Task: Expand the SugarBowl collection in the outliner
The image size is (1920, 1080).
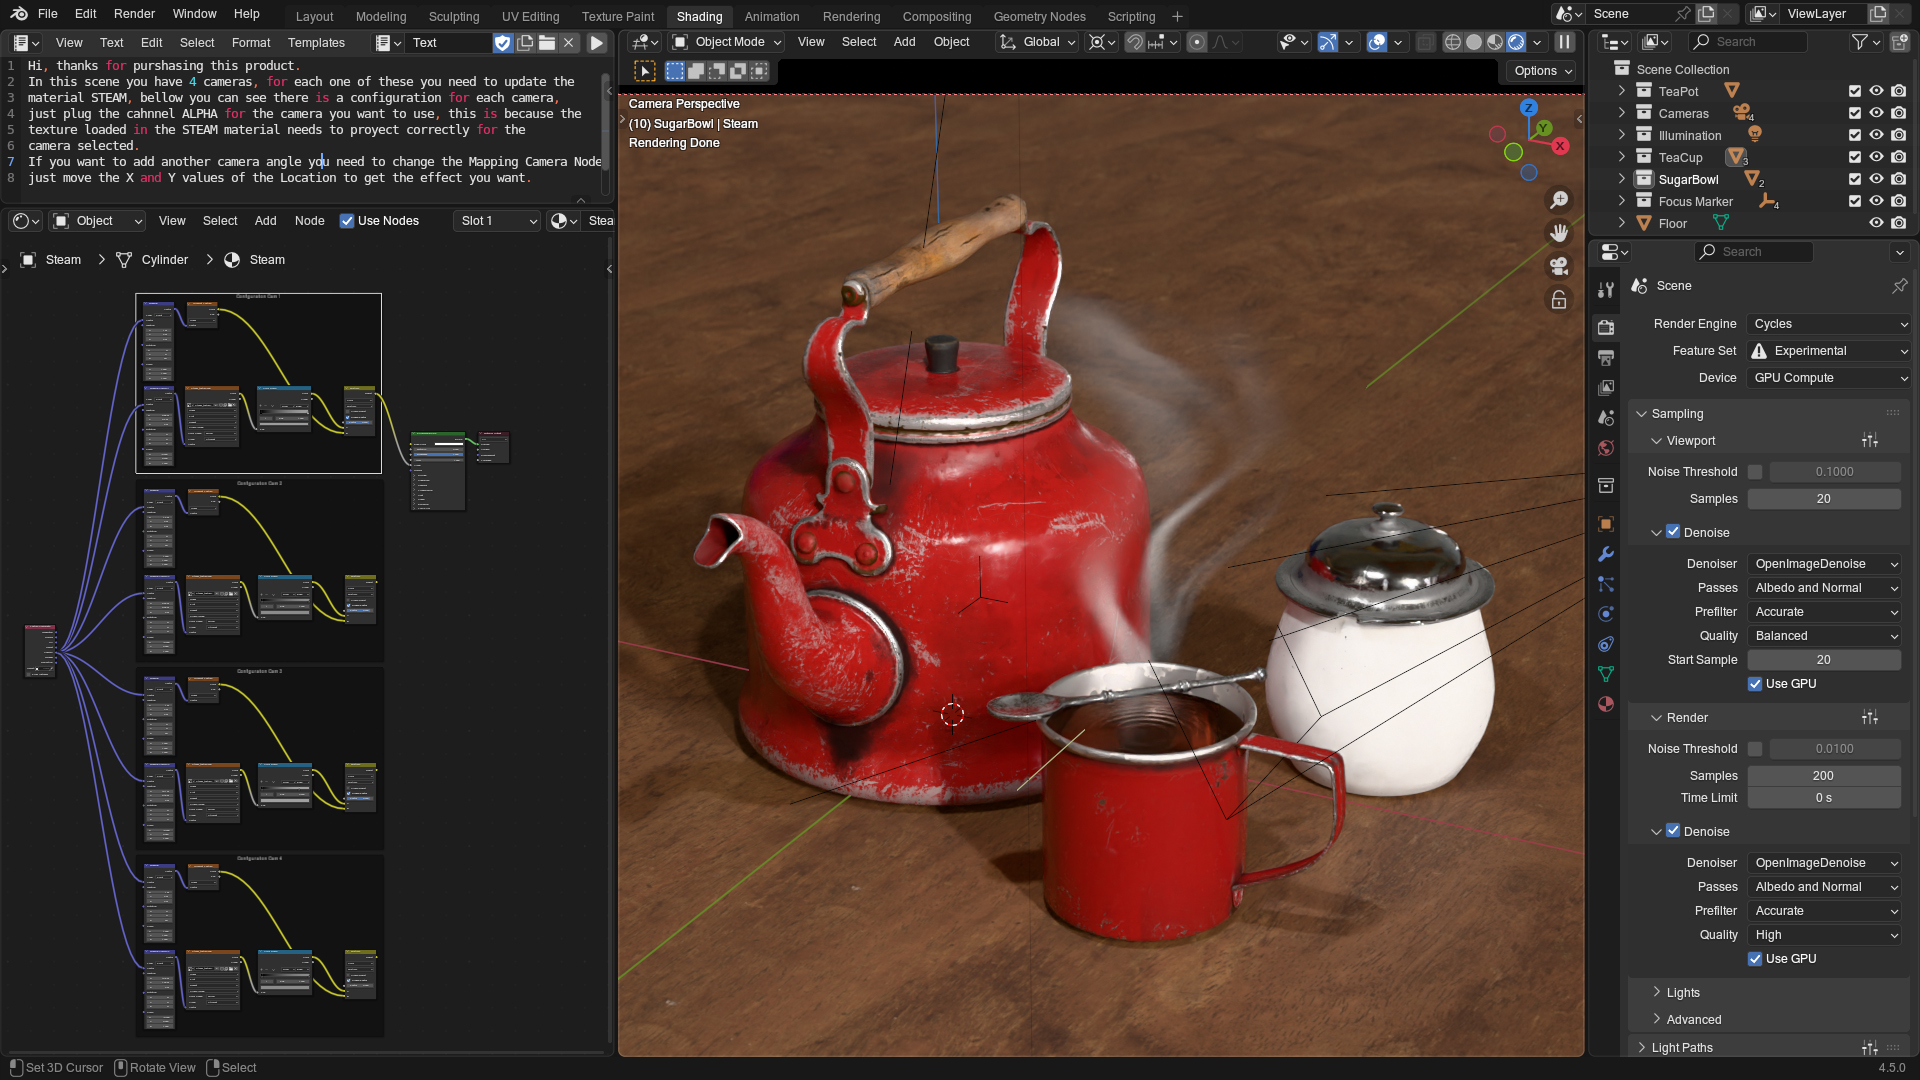Action: point(1622,179)
